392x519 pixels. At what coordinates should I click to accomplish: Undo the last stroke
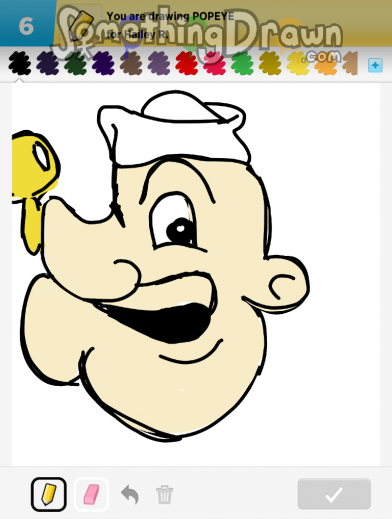point(130,494)
